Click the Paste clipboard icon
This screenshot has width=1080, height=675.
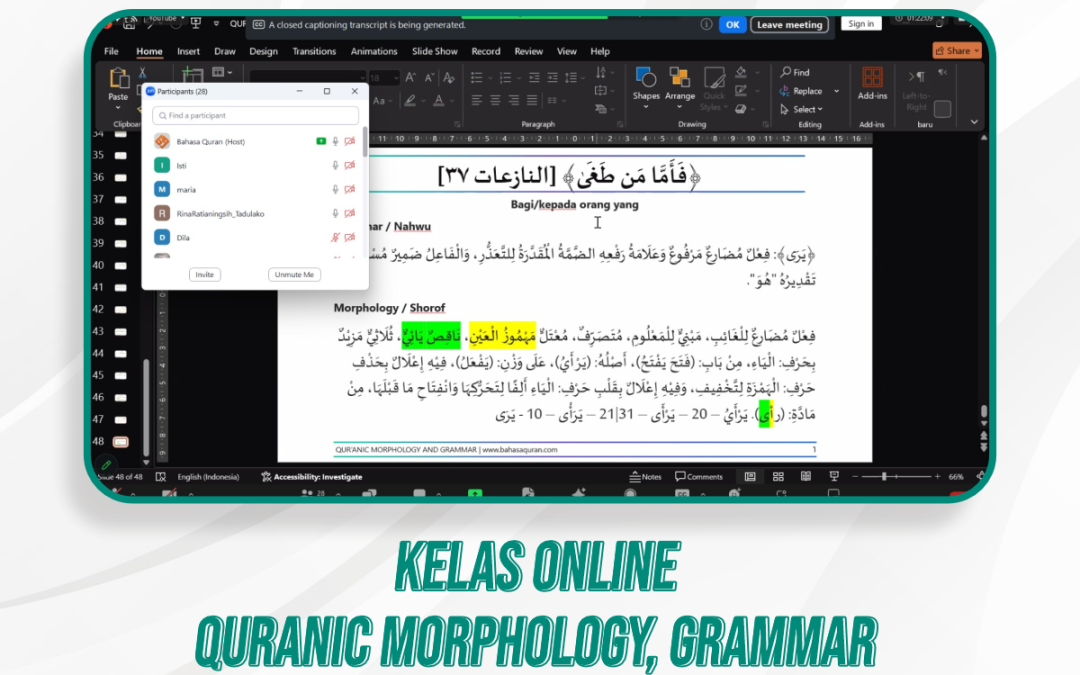[x=118, y=79]
